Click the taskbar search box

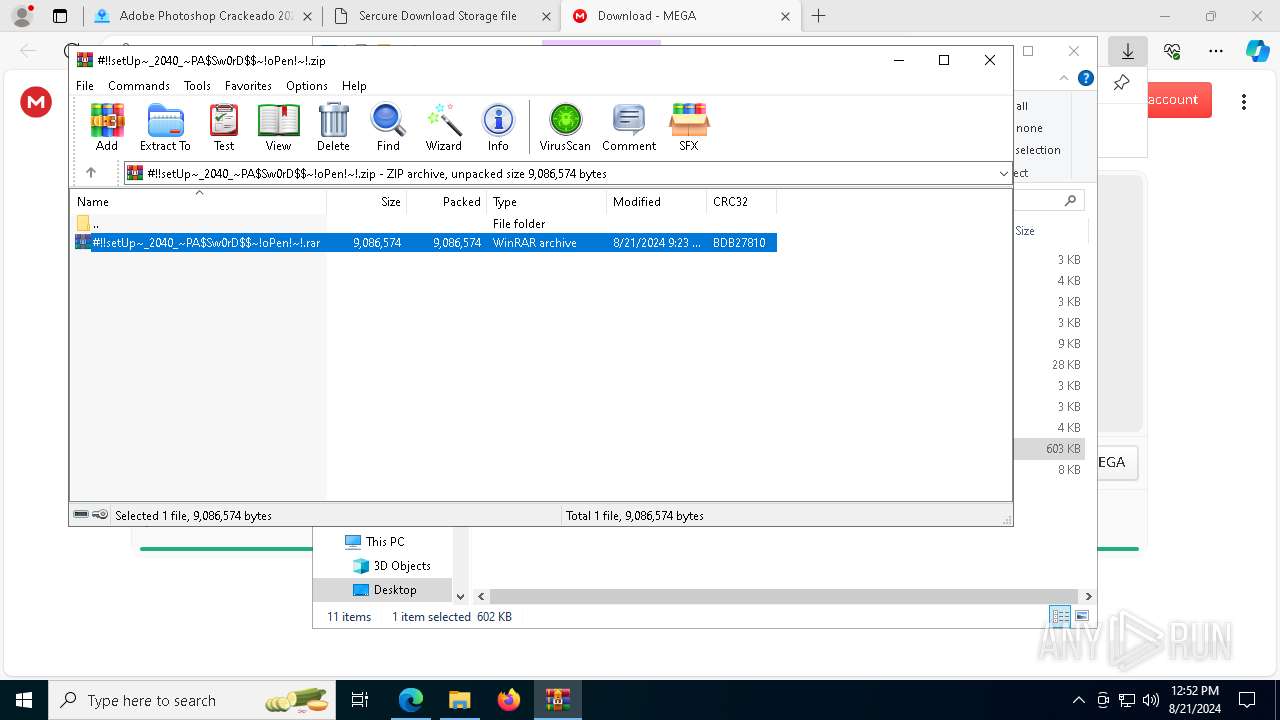[x=191, y=700]
